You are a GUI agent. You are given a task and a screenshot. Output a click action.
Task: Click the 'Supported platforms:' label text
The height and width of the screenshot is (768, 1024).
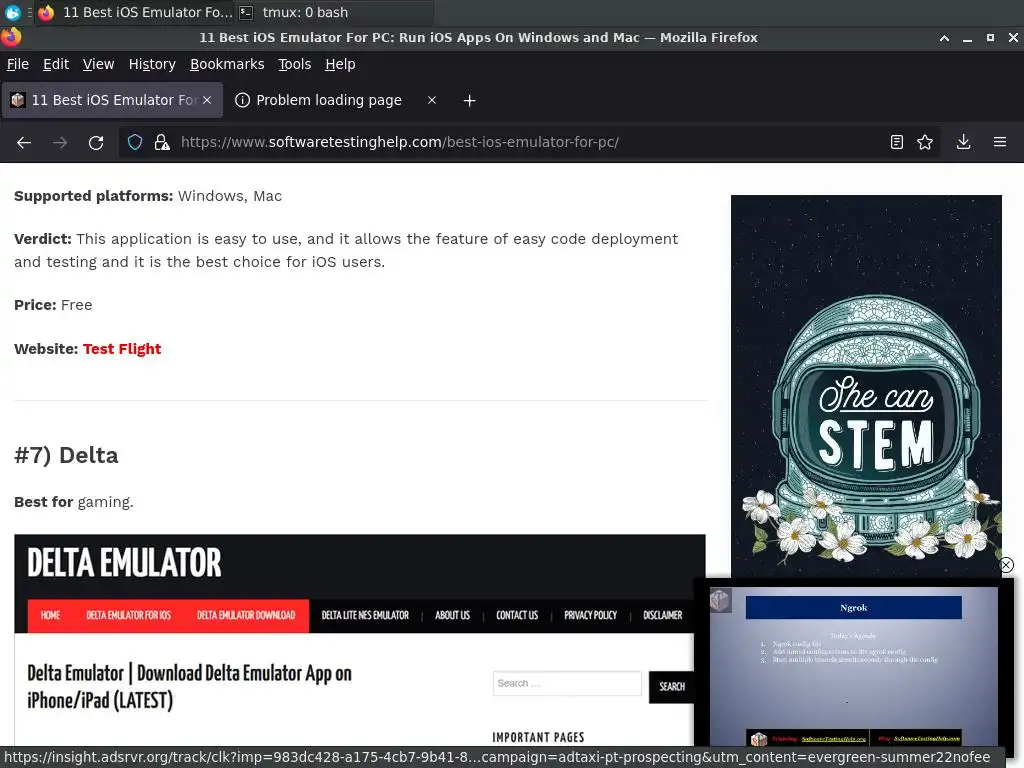click(93, 196)
